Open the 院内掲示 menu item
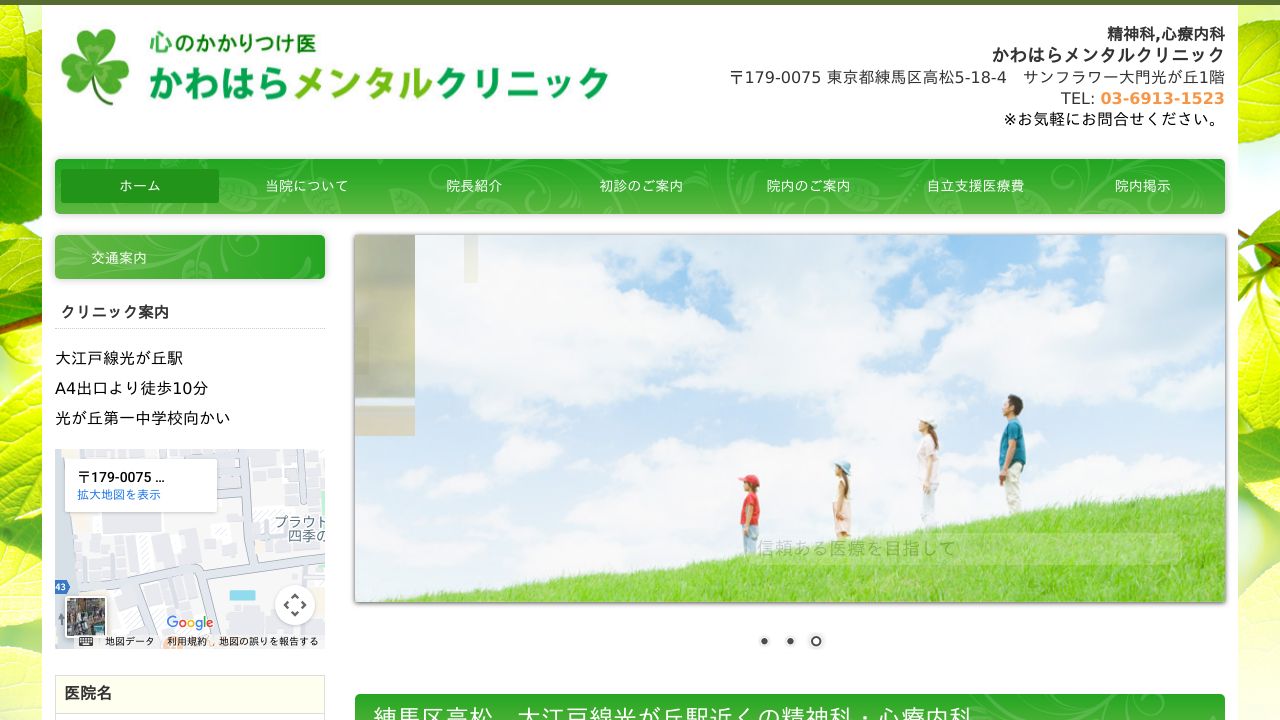The image size is (1280, 720). coord(1142,186)
